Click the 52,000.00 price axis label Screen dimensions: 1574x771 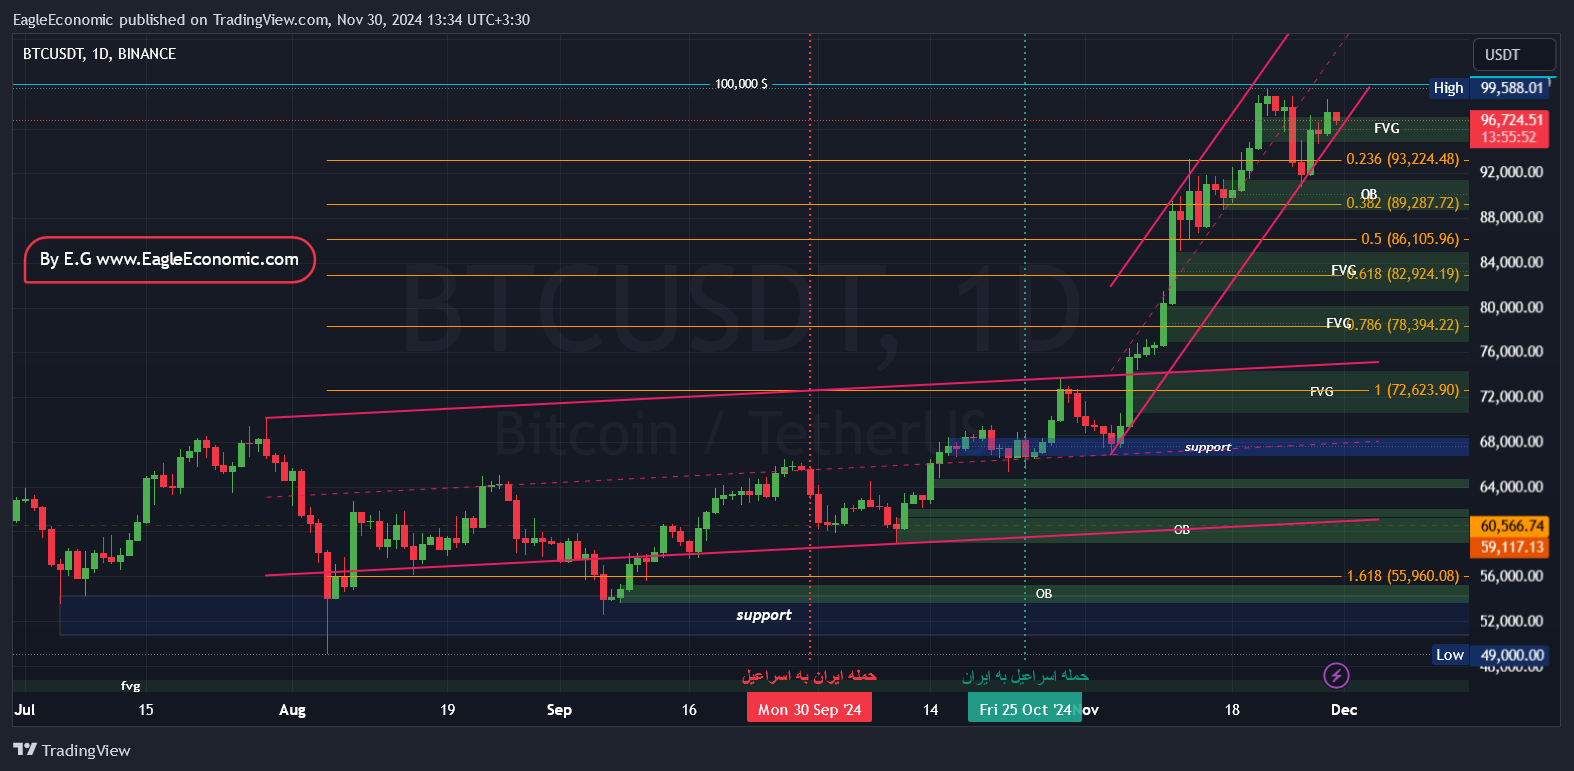[1511, 621]
